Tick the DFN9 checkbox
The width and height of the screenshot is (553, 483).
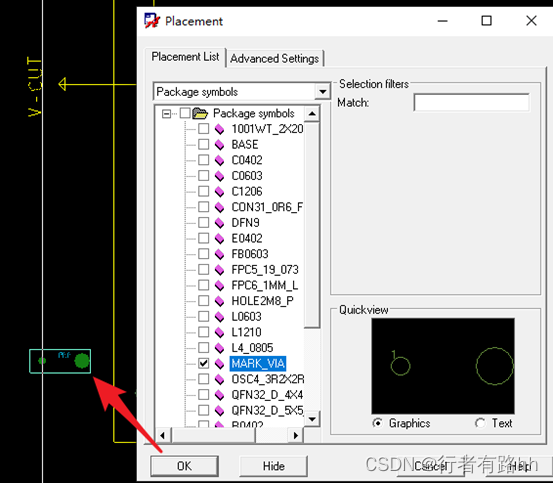[x=203, y=222]
